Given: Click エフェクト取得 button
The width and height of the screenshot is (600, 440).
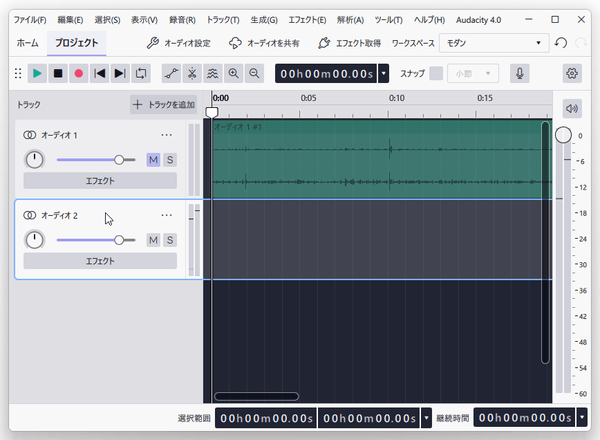Looking at the screenshot, I should [349, 43].
